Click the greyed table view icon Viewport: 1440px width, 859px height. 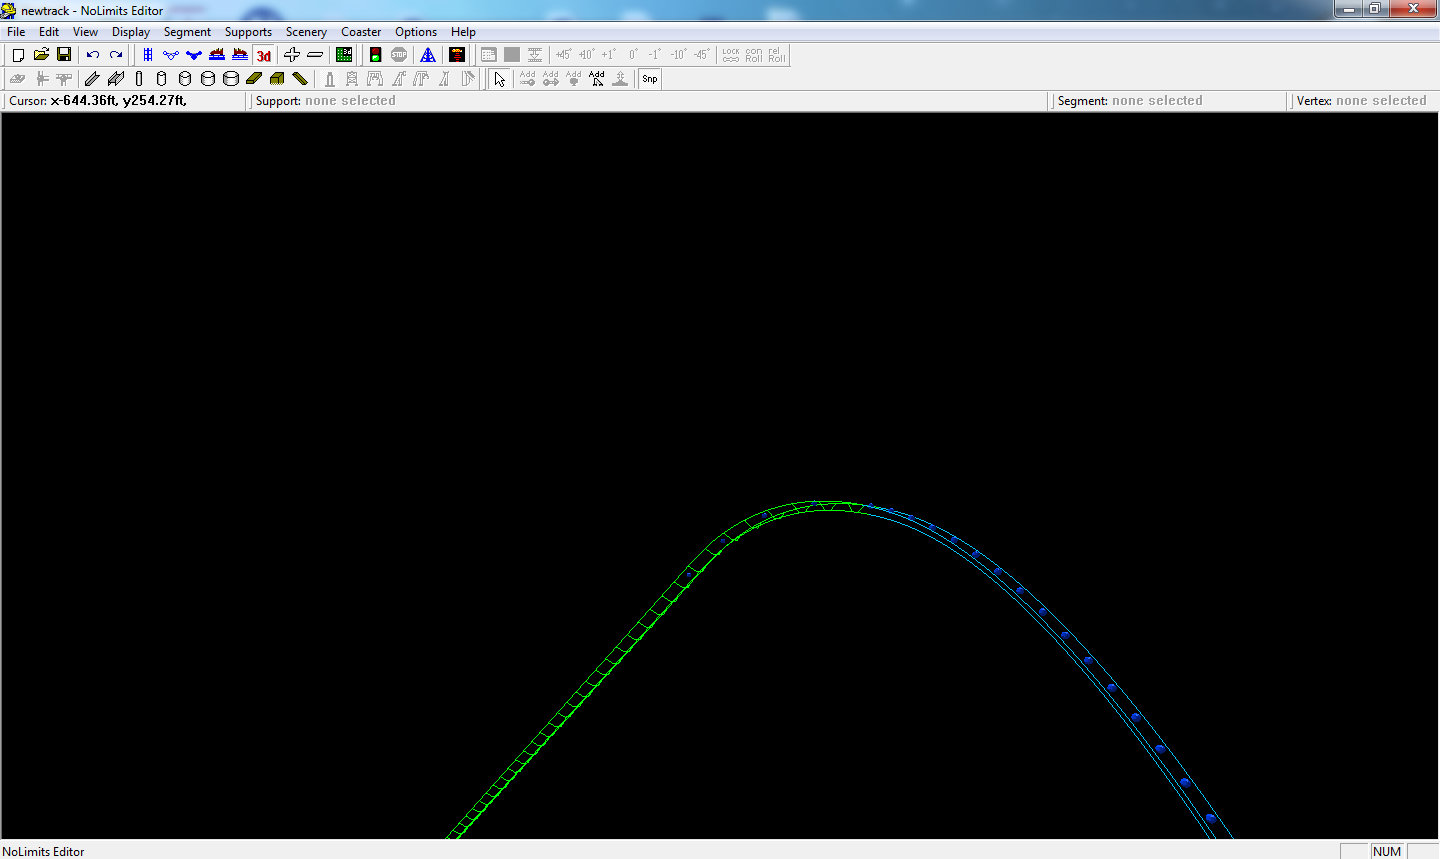488,55
